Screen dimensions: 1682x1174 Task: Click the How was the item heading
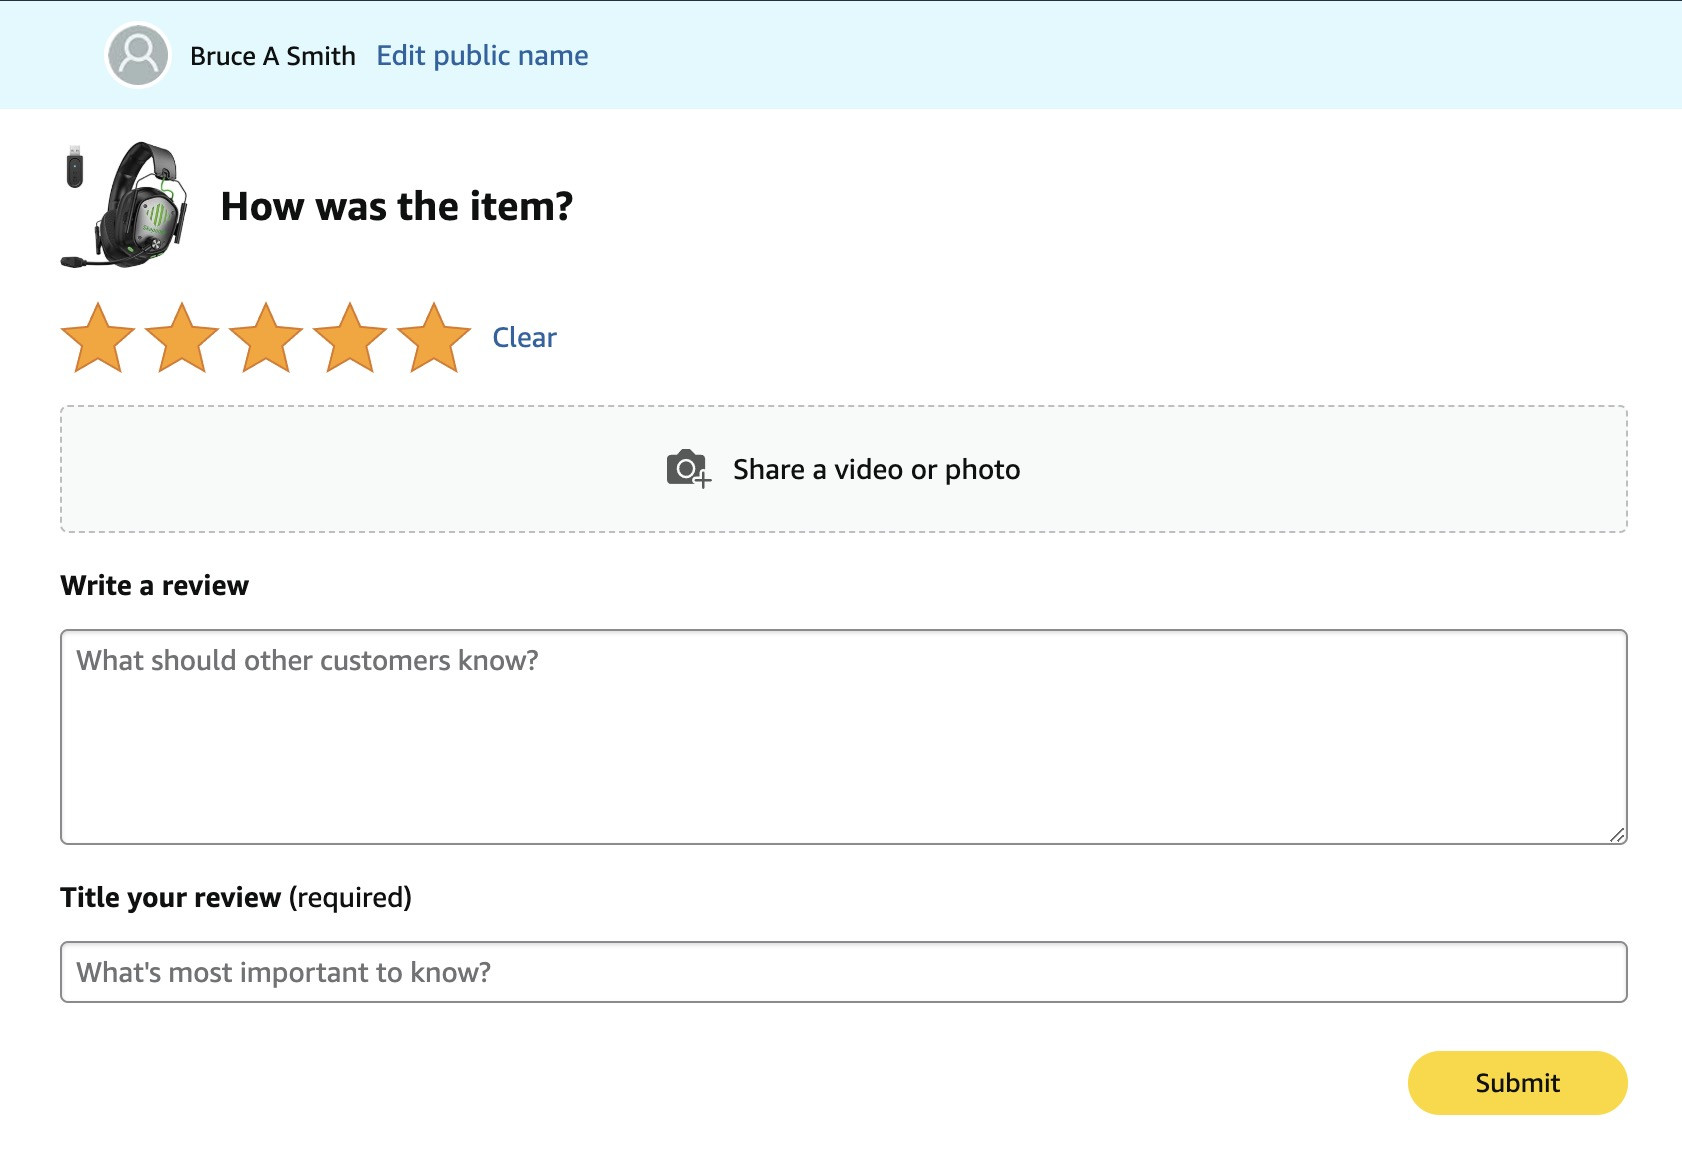click(x=397, y=206)
